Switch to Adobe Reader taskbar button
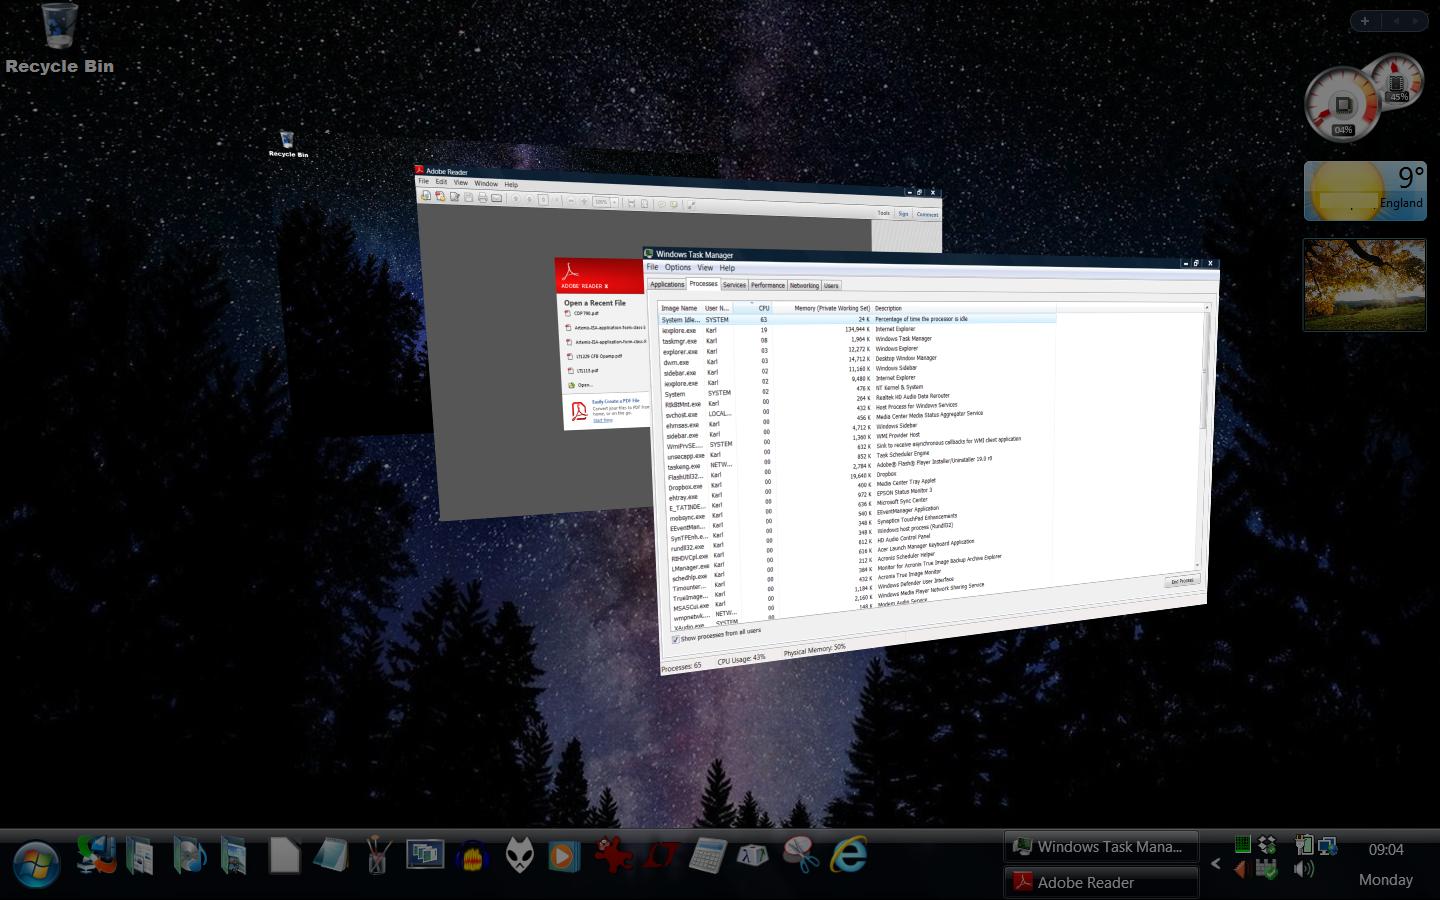Screen dimensions: 1440x900 coord(1101,882)
